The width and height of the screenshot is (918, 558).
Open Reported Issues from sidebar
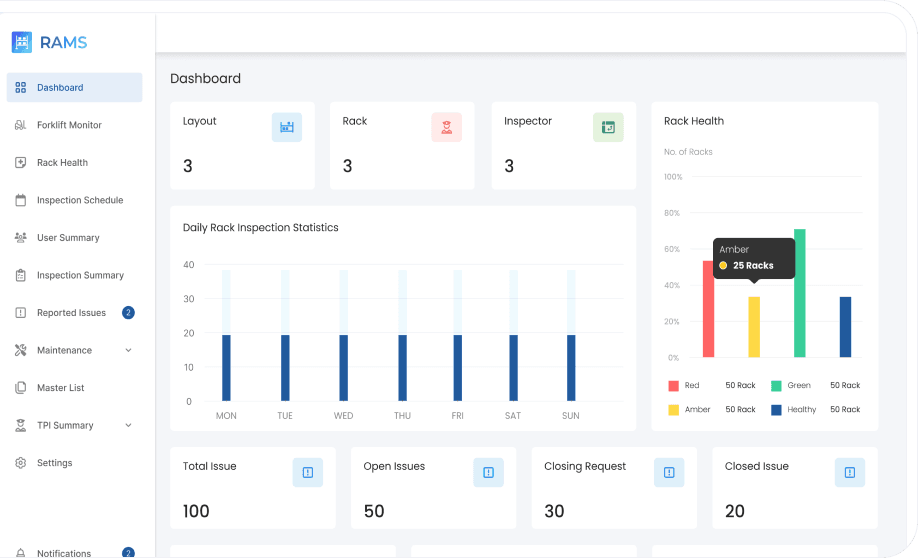pyautogui.click(x=71, y=313)
